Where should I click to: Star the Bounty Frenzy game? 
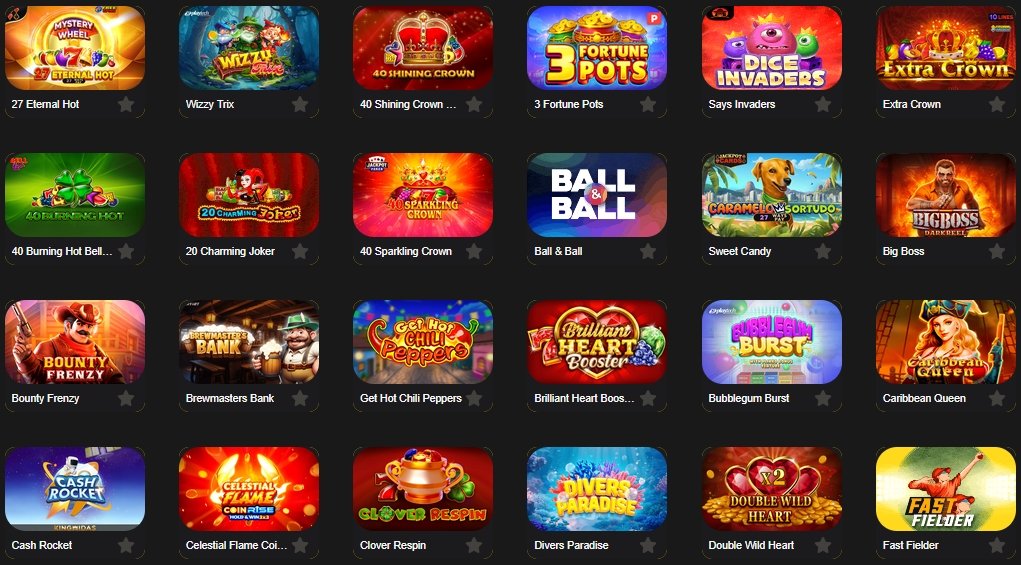click(x=126, y=398)
